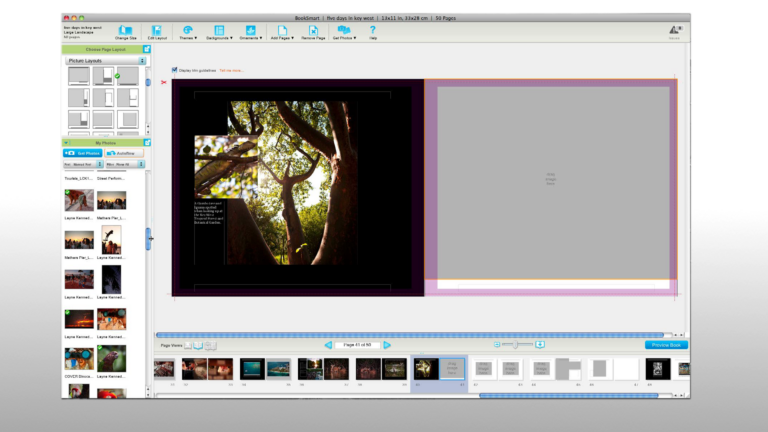Viewport: 768px width, 432px height.
Task: Click the Change Size toolbar icon
Action: click(125, 32)
